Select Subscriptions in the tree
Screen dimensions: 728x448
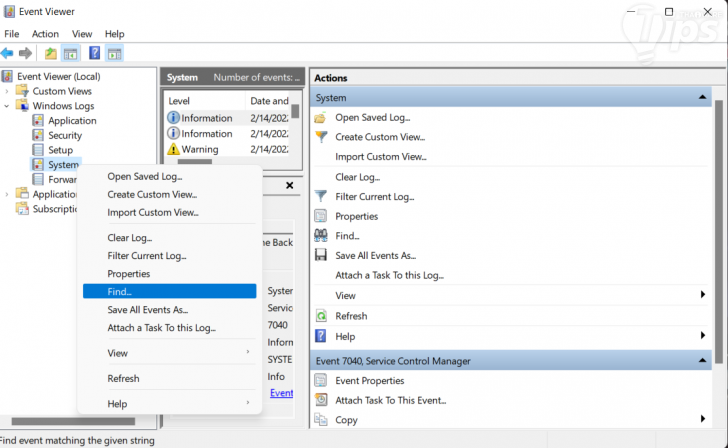click(x=55, y=209)
